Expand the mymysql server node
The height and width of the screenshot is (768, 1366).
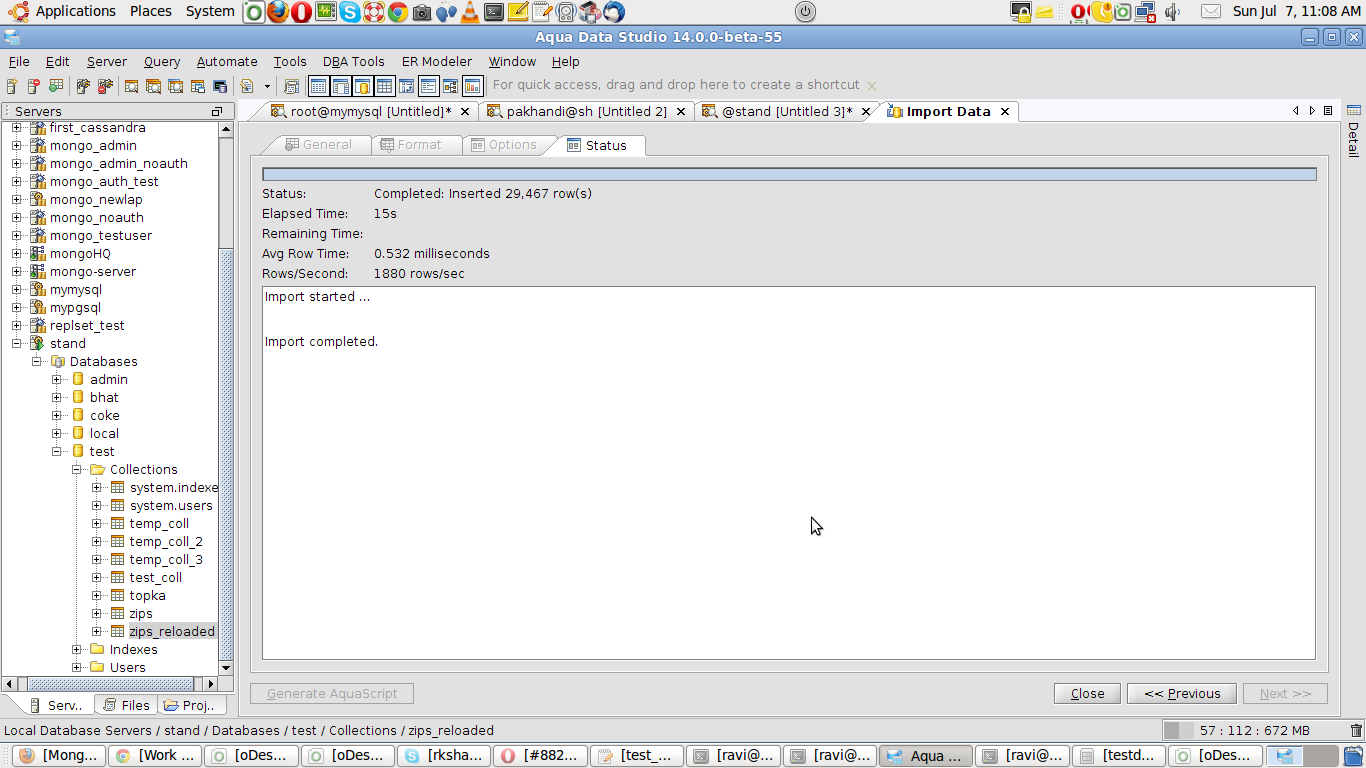point(16,289)
